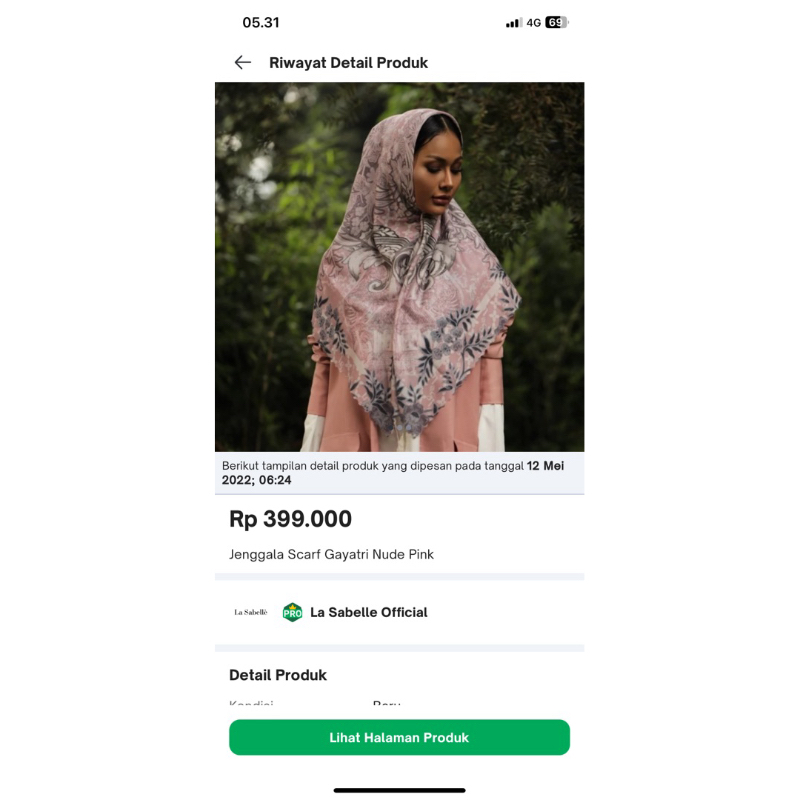Image resolution: width=800 pixels, height=800 pixels.
Task: Open the La Sabelle Official store link
Action: [x=368, y=612]
